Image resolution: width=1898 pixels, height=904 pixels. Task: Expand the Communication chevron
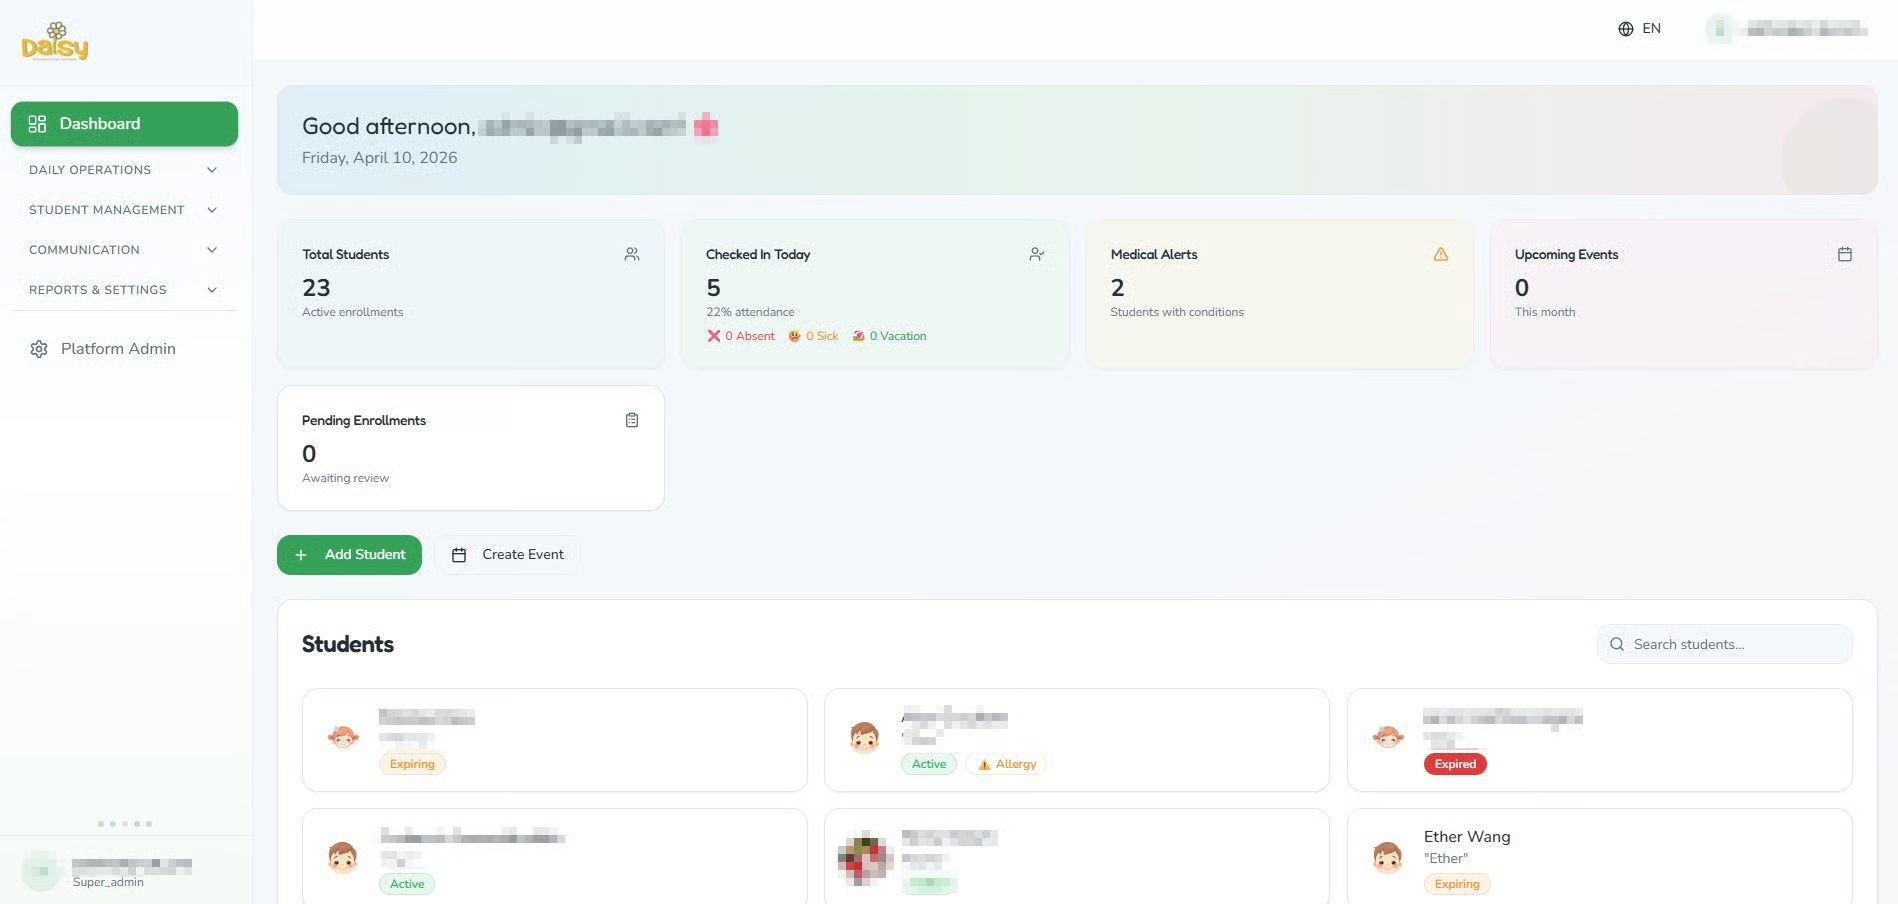212,250
